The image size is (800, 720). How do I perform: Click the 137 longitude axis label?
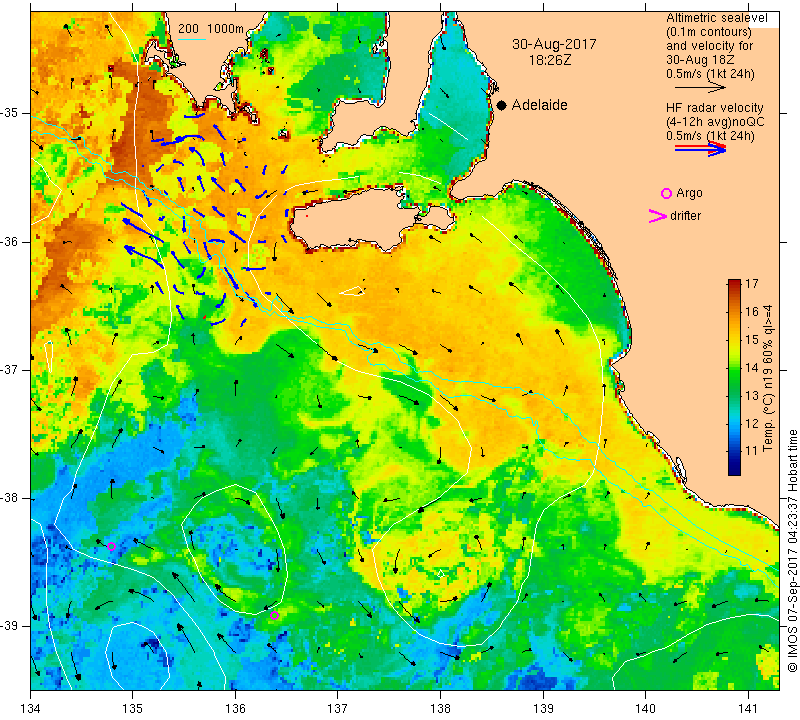pyautogui.click(x=338, y=708)
